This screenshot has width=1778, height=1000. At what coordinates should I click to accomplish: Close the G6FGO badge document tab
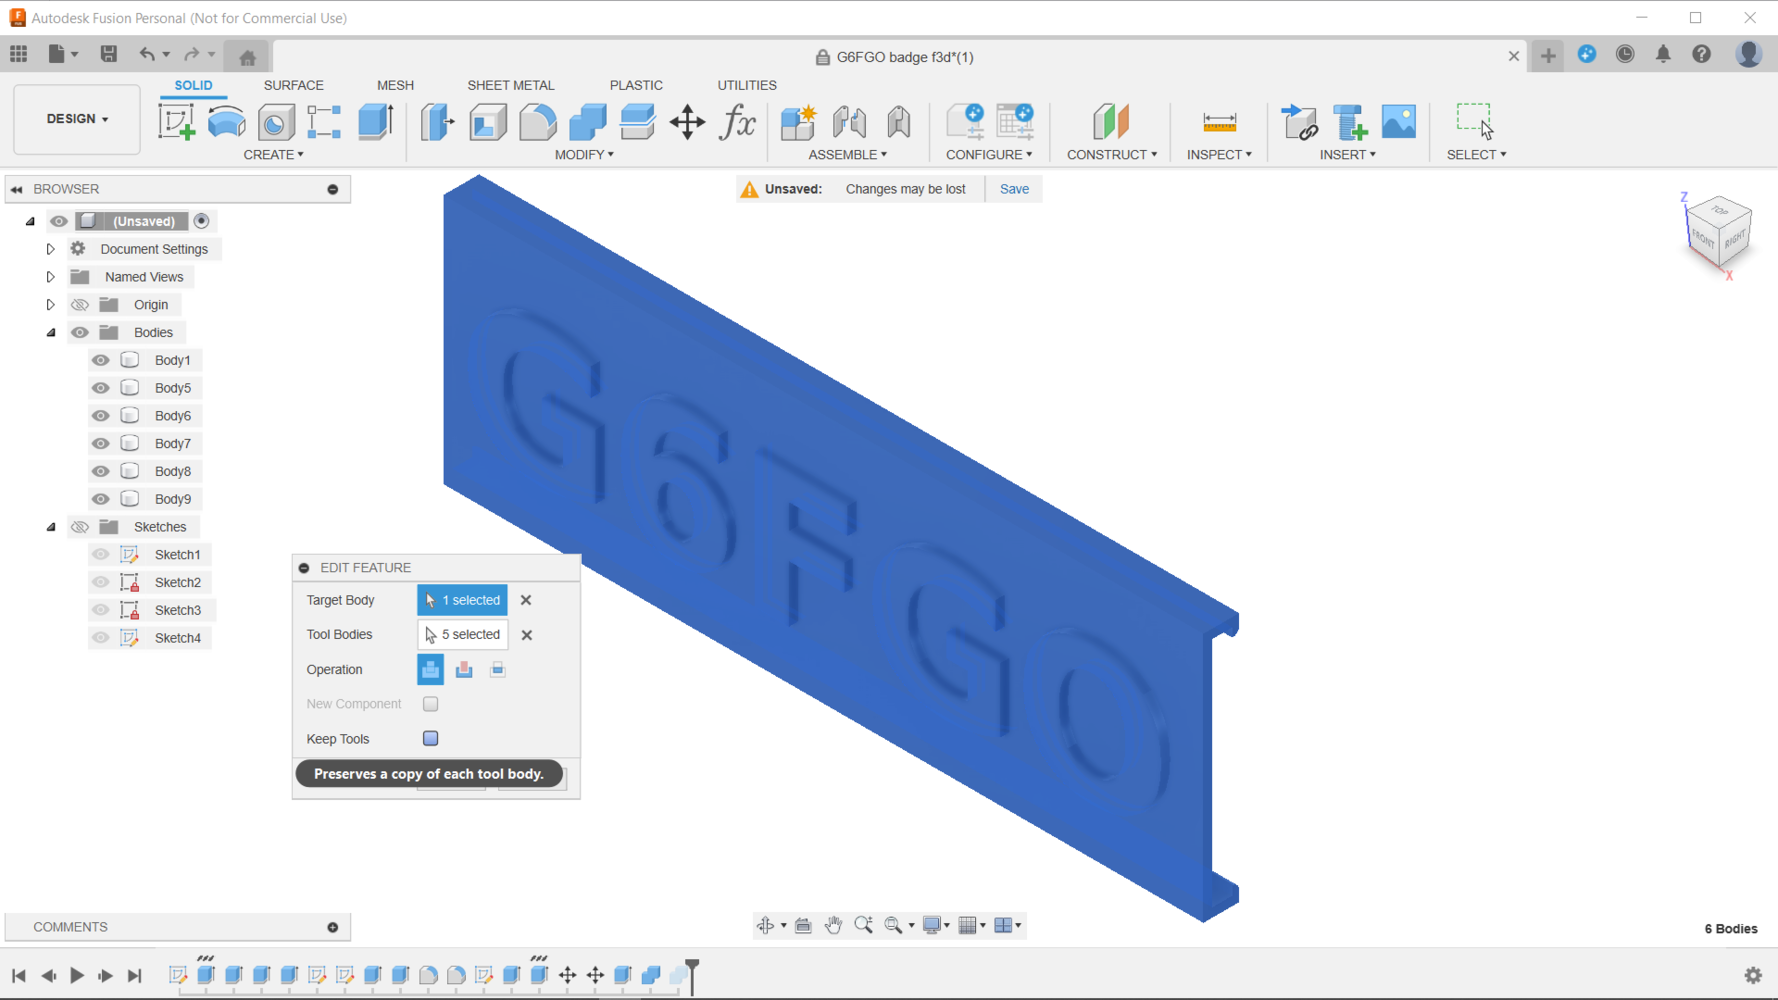(1513, 56)
